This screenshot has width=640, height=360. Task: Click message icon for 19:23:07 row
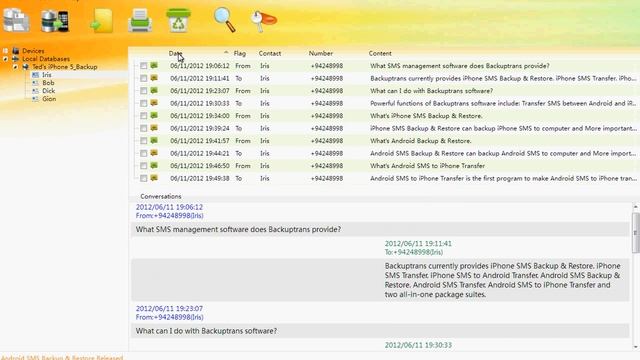click(x=154, y=90)
